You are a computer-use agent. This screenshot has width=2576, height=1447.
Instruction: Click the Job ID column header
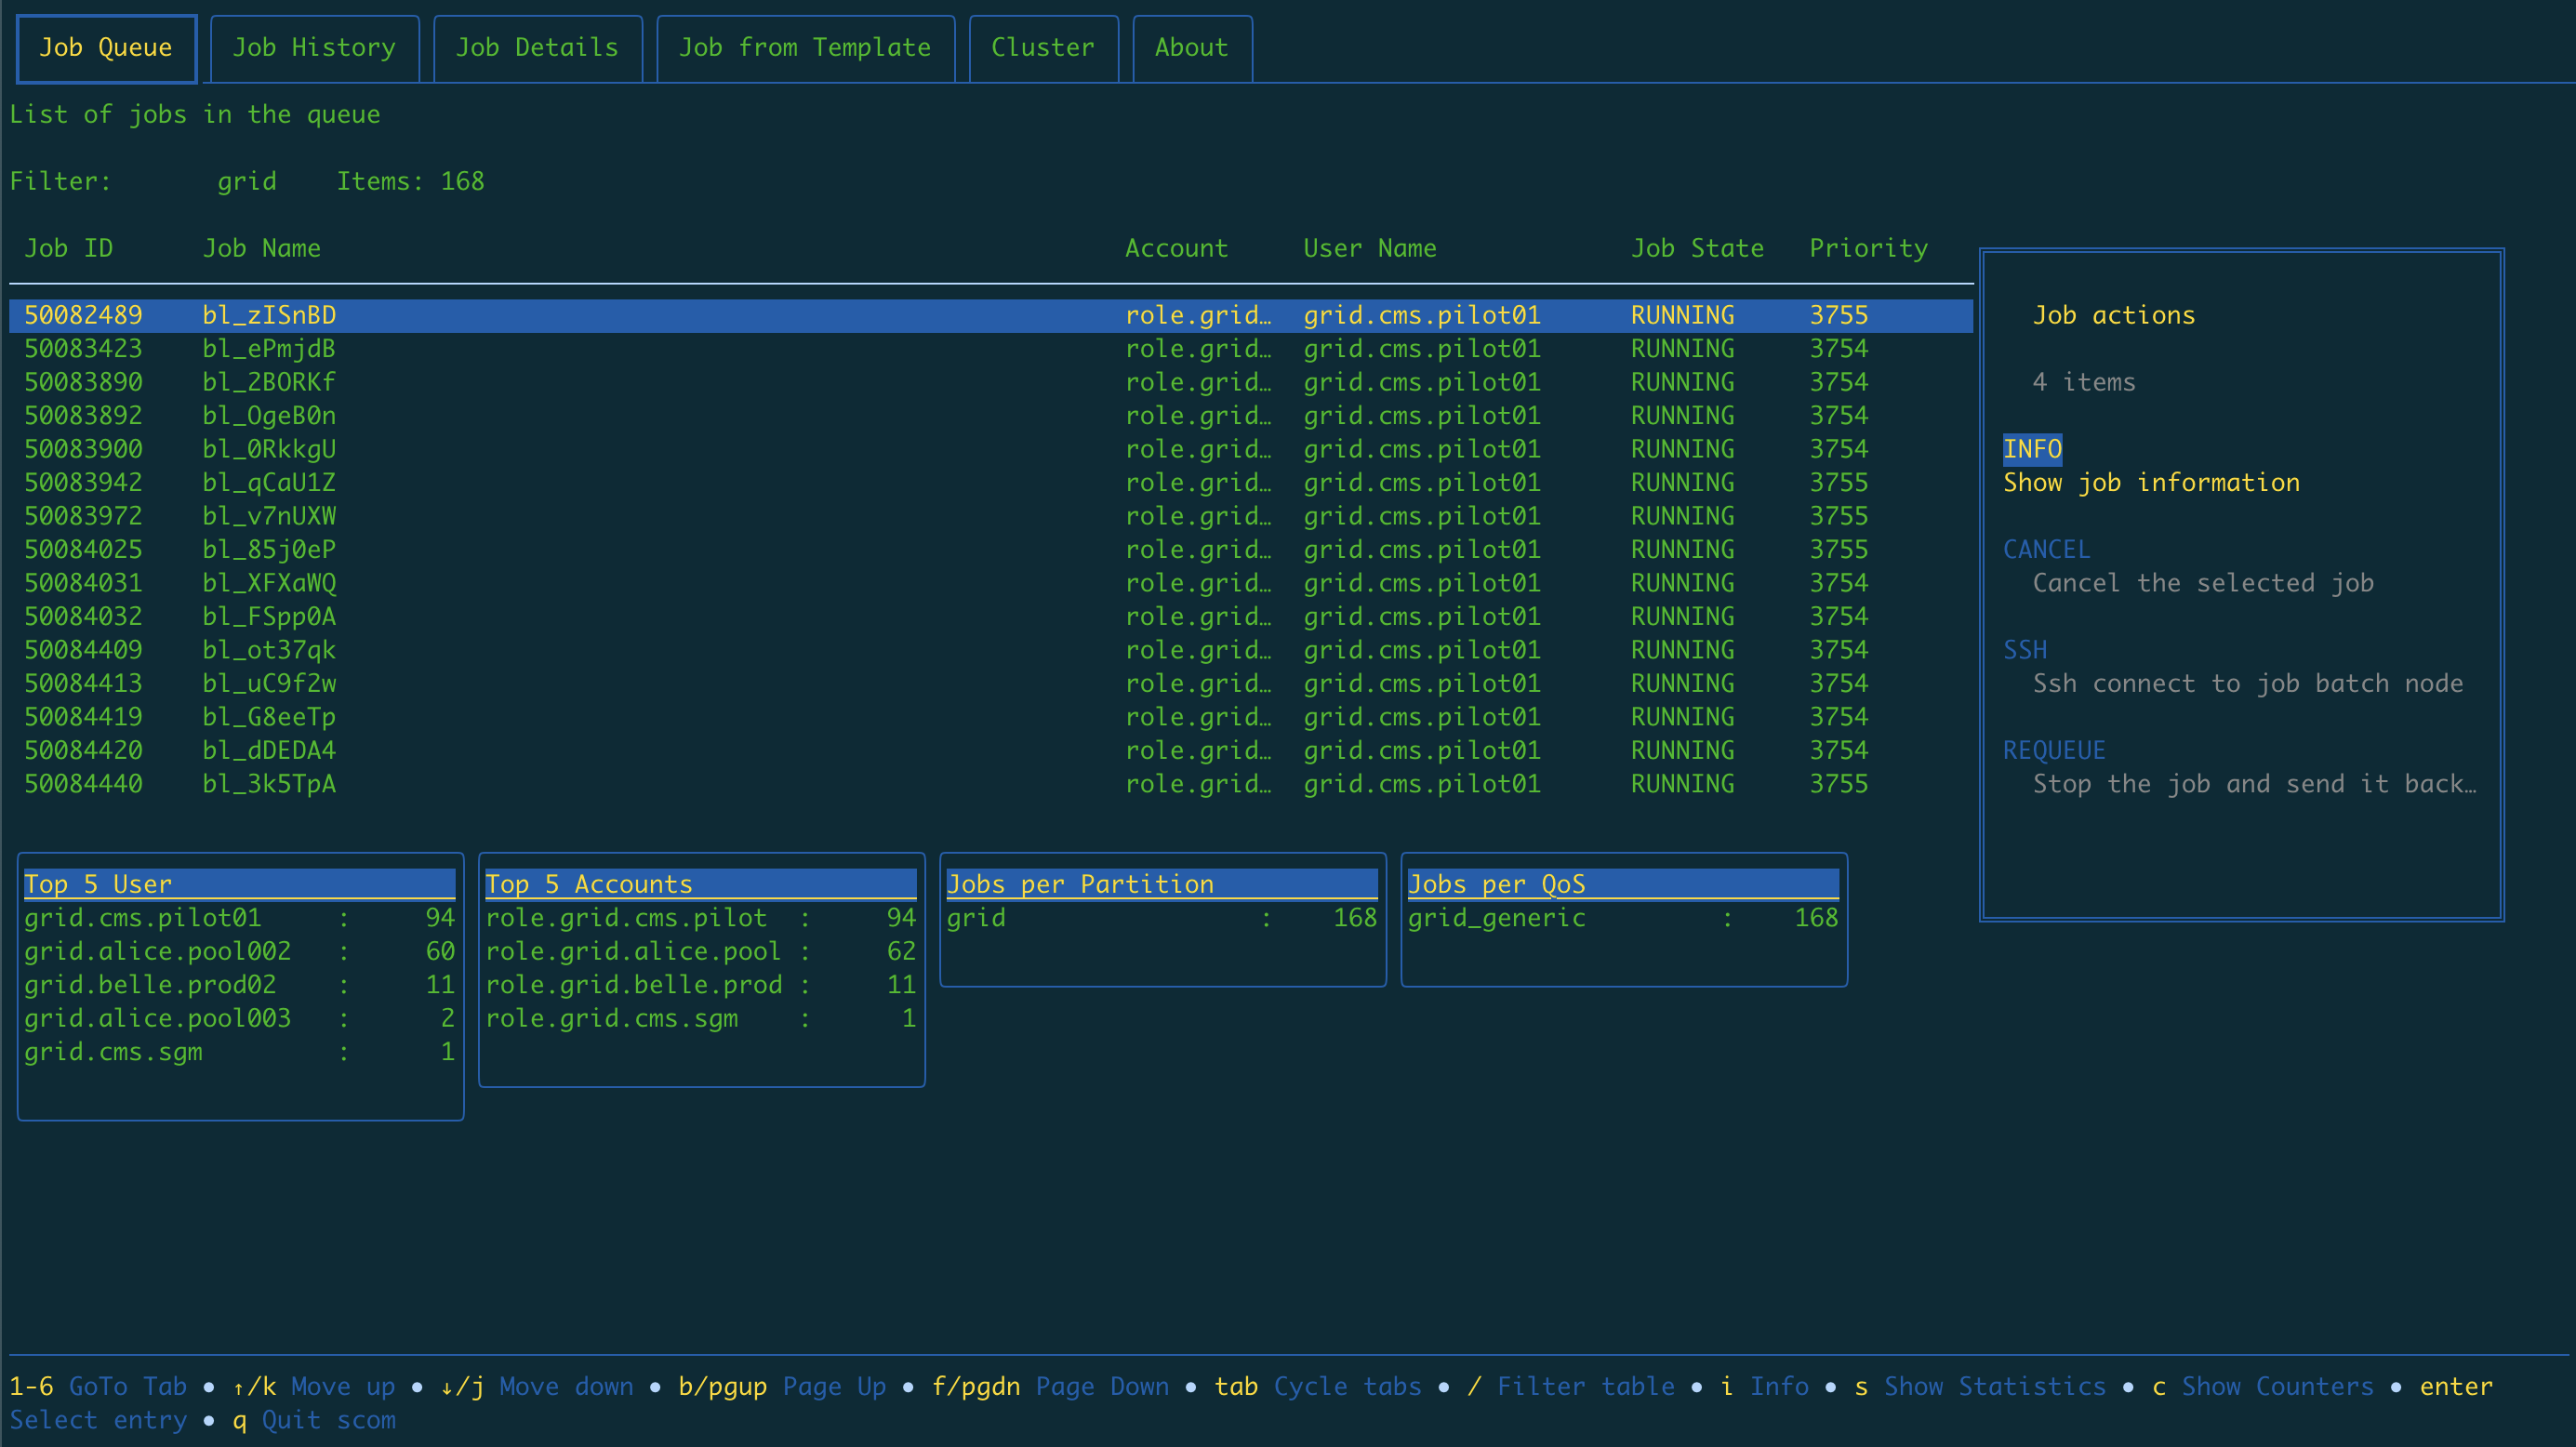tap(68, 248)
